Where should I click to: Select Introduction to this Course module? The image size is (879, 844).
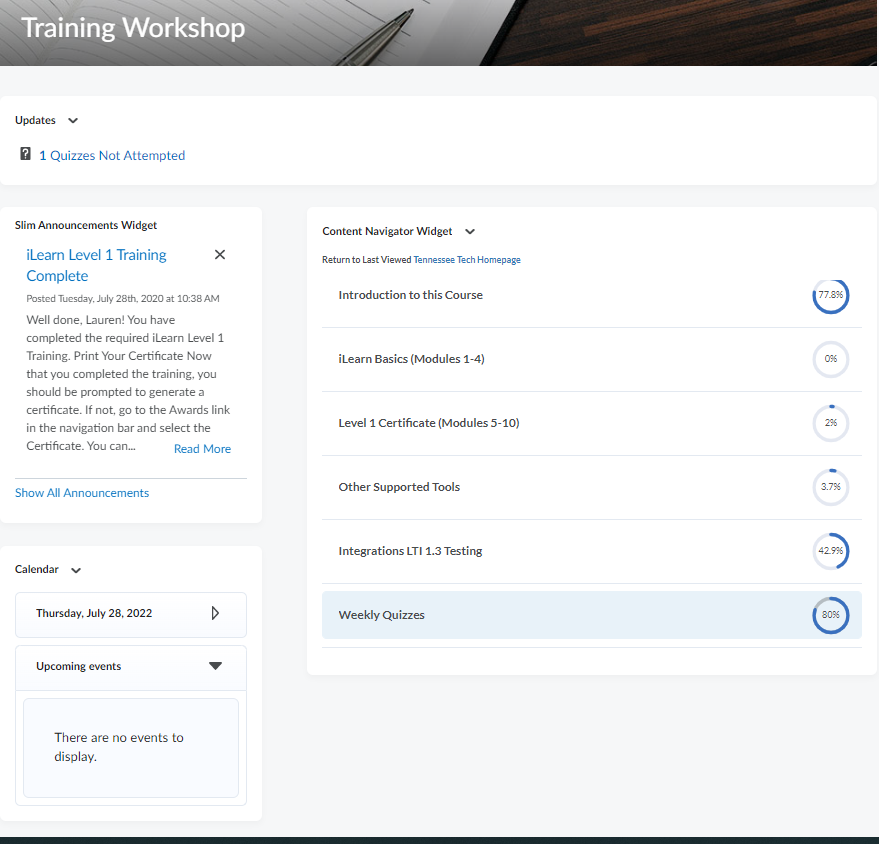(410, 295)
